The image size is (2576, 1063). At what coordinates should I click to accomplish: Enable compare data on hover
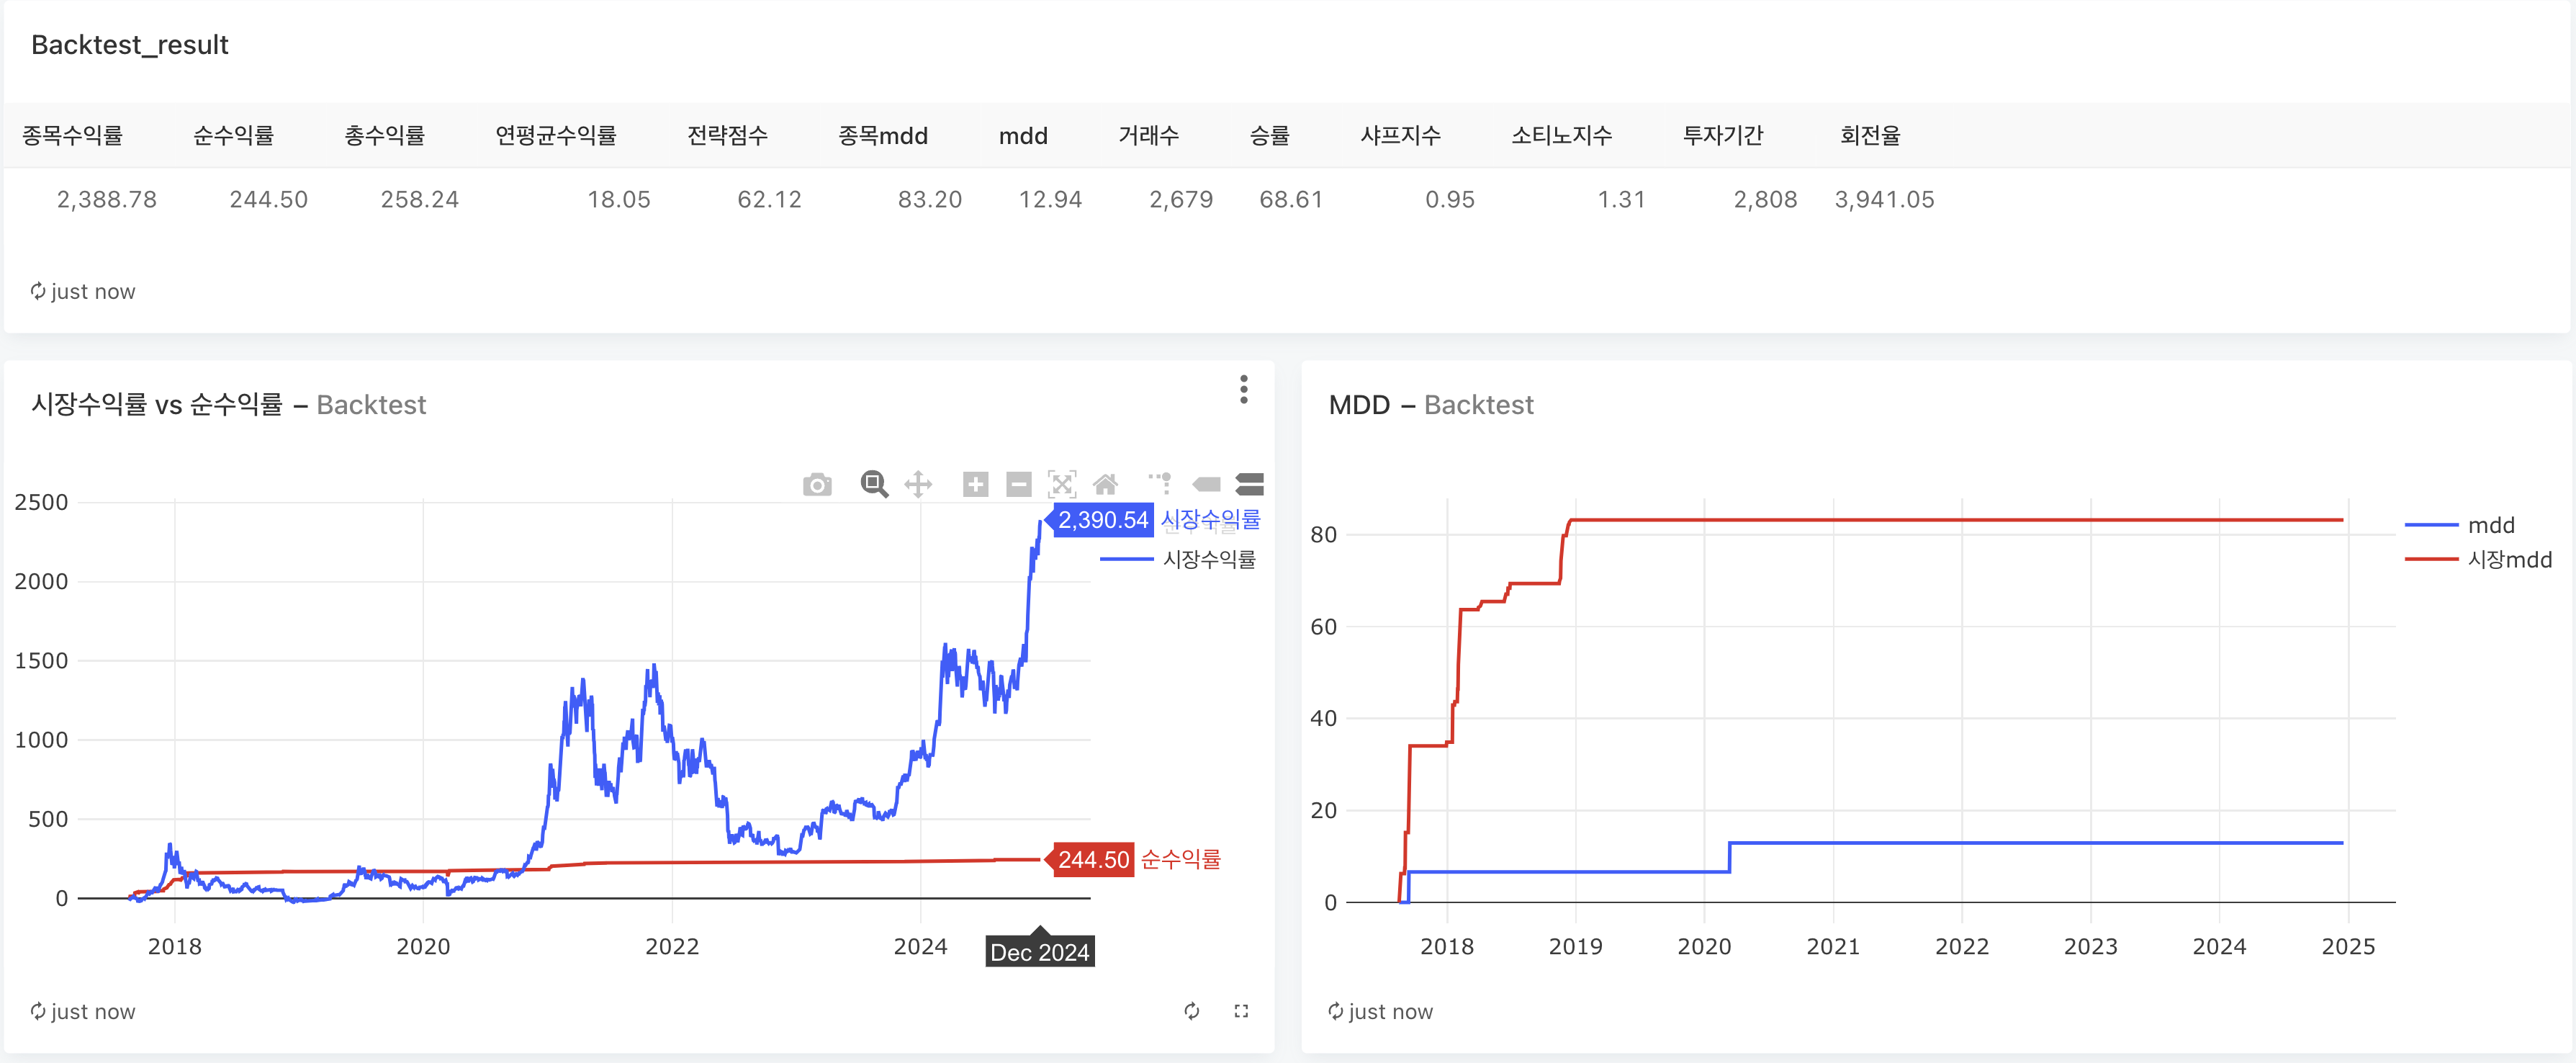pyautogui.click(x=1249, y=485)
